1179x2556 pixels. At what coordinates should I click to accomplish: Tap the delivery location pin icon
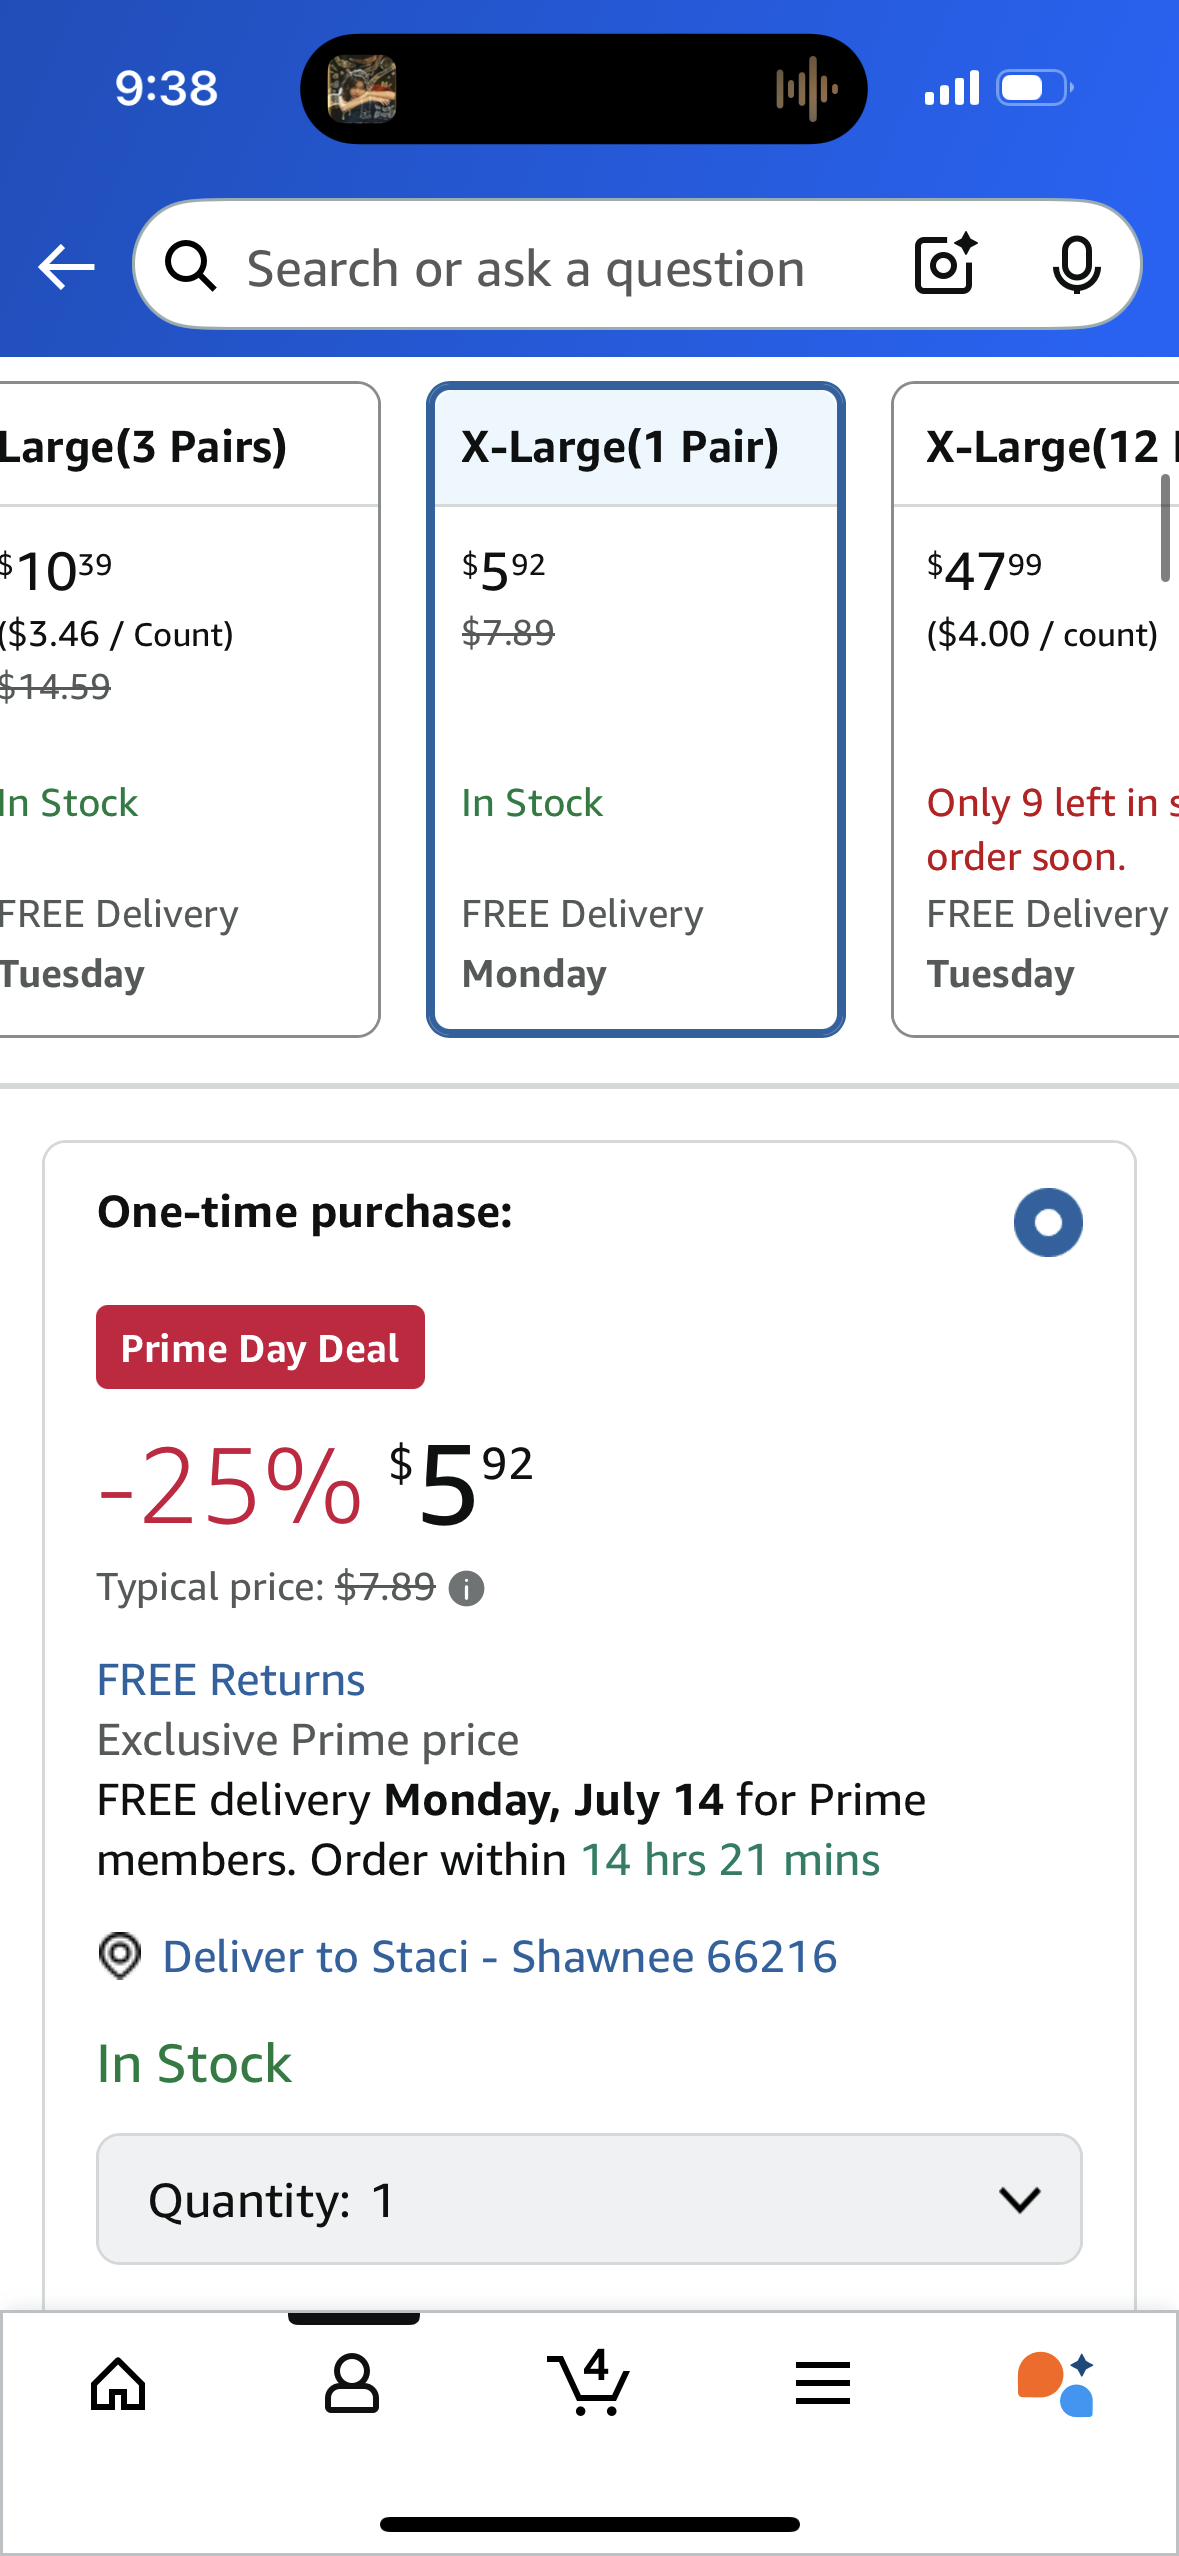click(x=120, y=1955)
